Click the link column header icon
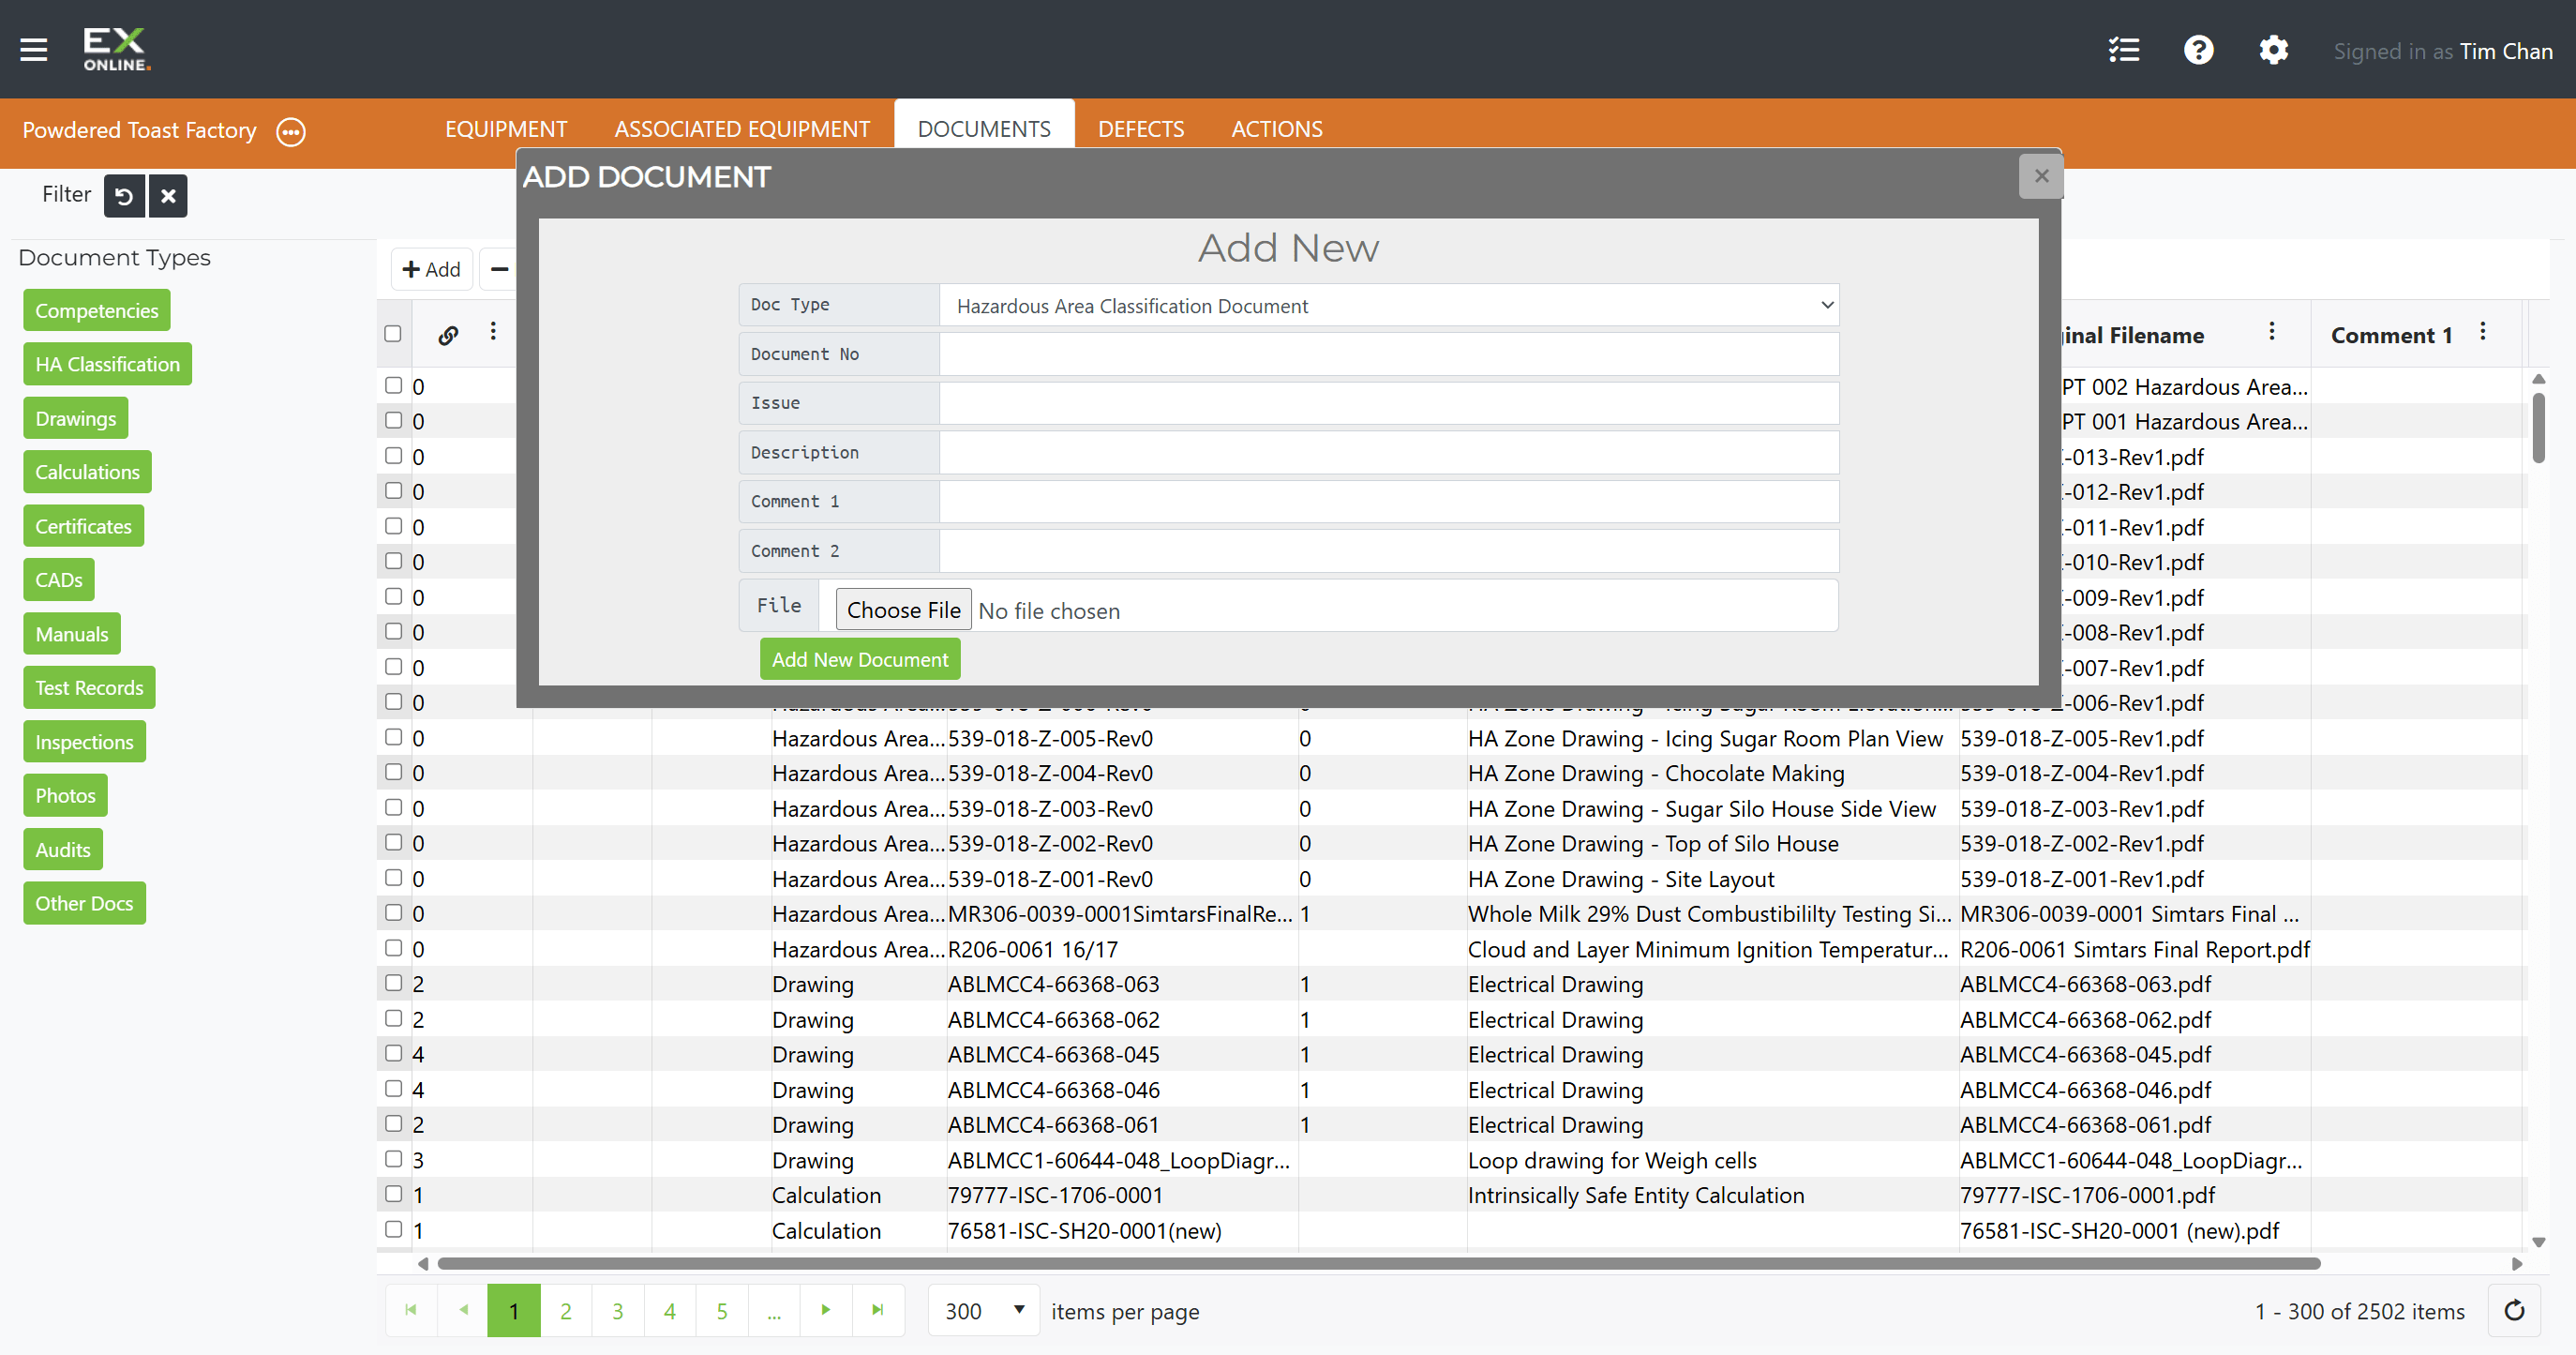The width and height of the screenshot is (2576, 1355). pos(448,335)
